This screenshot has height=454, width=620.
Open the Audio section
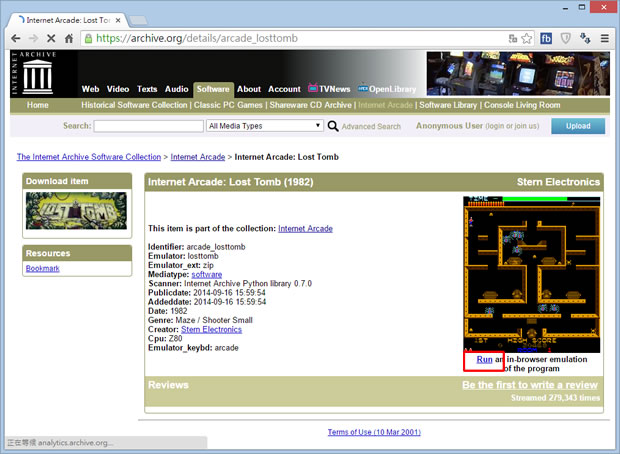pyautogui.click(x=176, y=89)
